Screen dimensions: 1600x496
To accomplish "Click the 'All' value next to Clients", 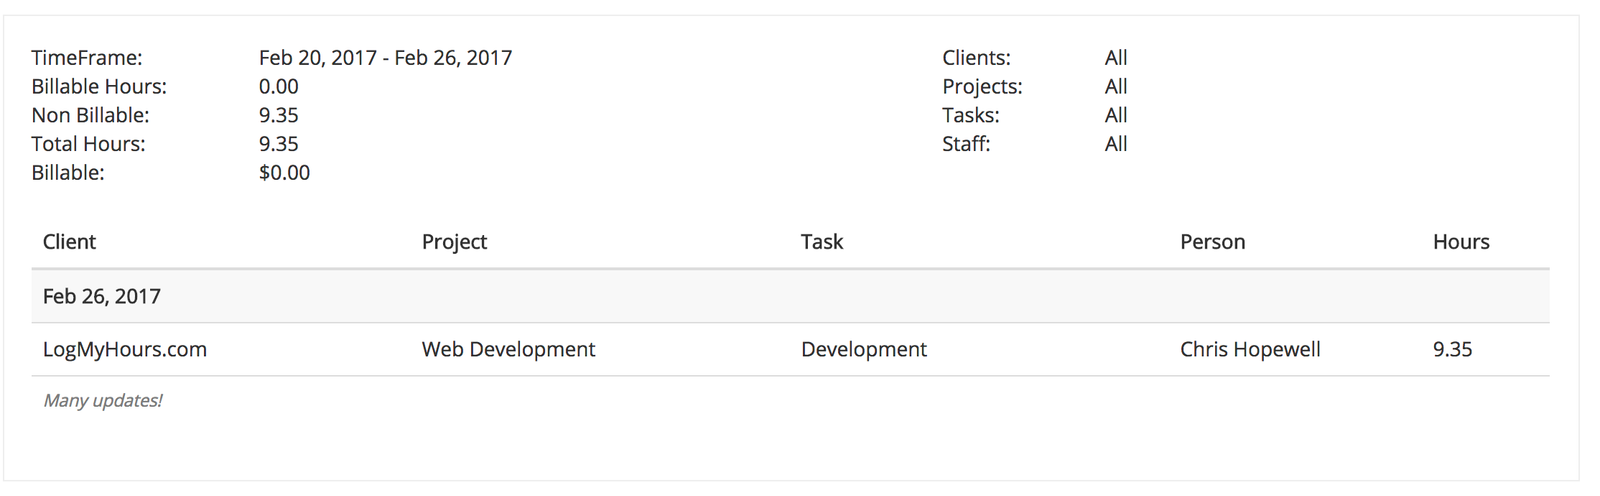I will click(x=1116, y=58).
